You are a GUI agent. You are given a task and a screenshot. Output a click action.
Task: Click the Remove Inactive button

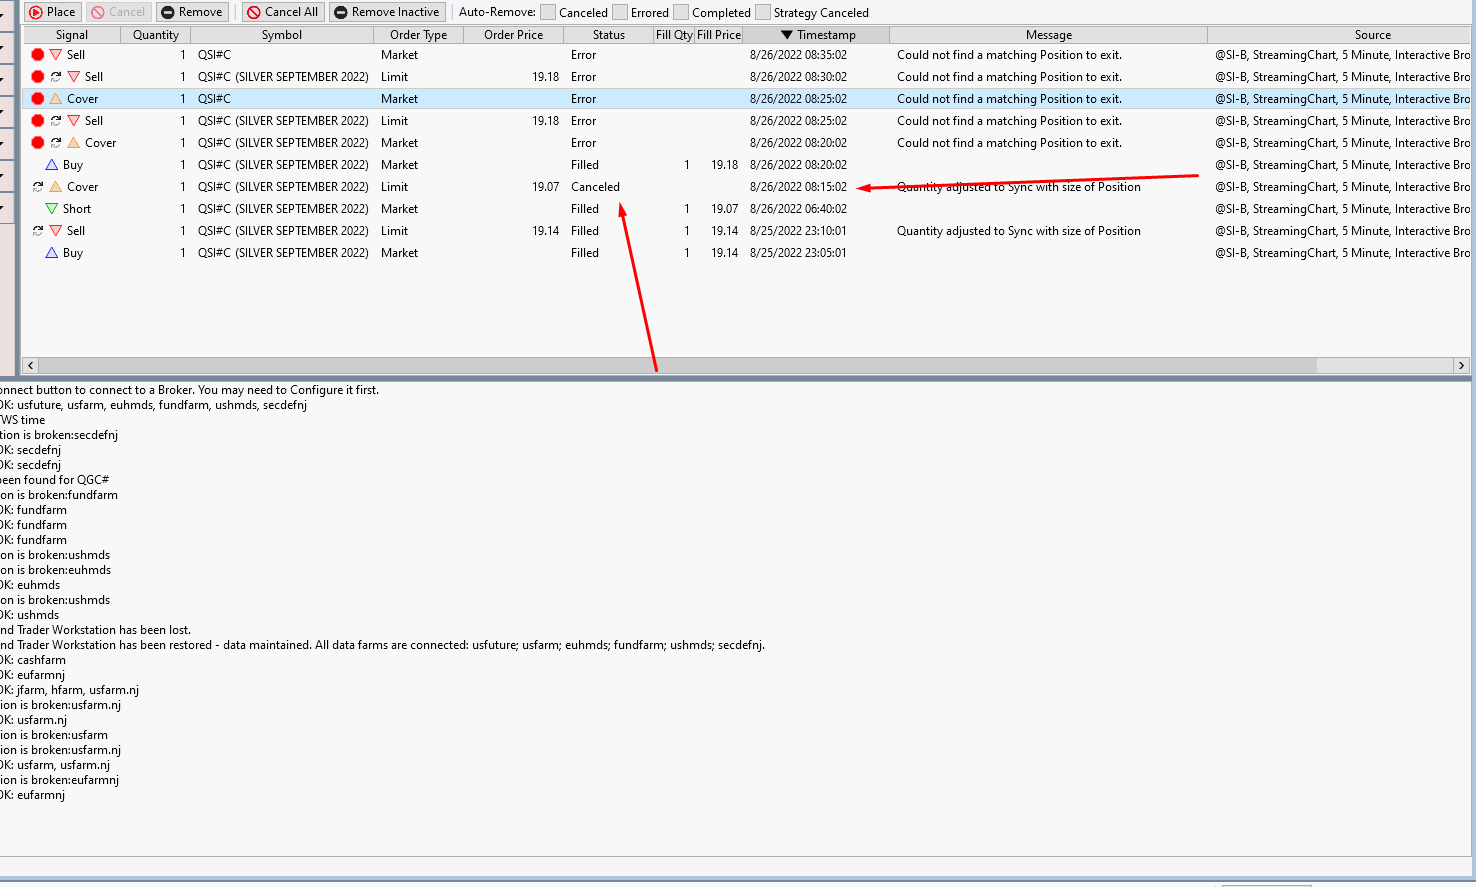click(387, 12)
